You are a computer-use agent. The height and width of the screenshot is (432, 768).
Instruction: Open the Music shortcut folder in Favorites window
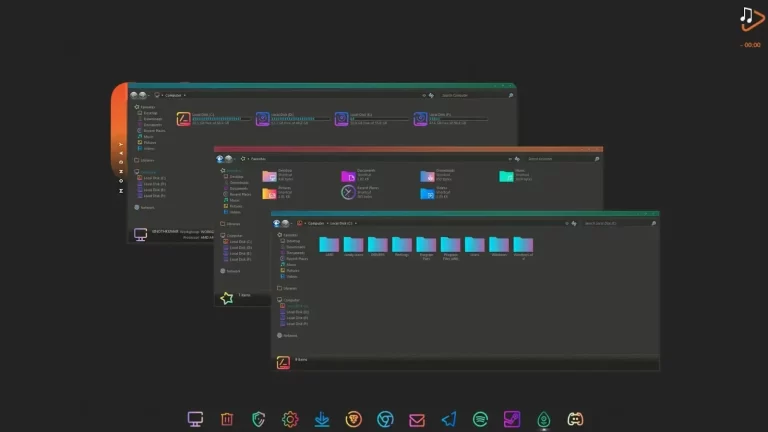click(506, 176)
